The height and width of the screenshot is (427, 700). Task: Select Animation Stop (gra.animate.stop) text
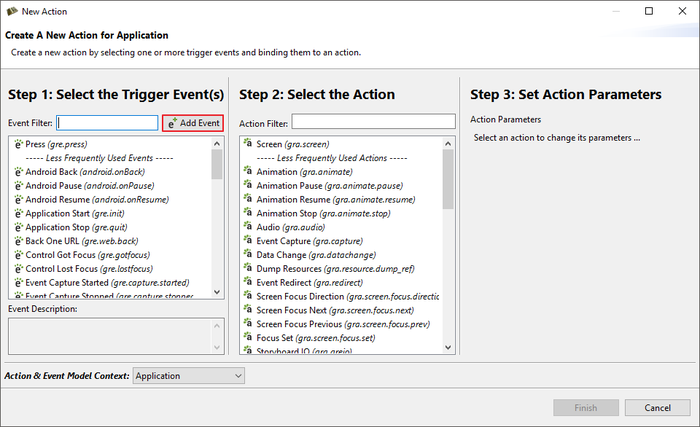pos(323,214)
